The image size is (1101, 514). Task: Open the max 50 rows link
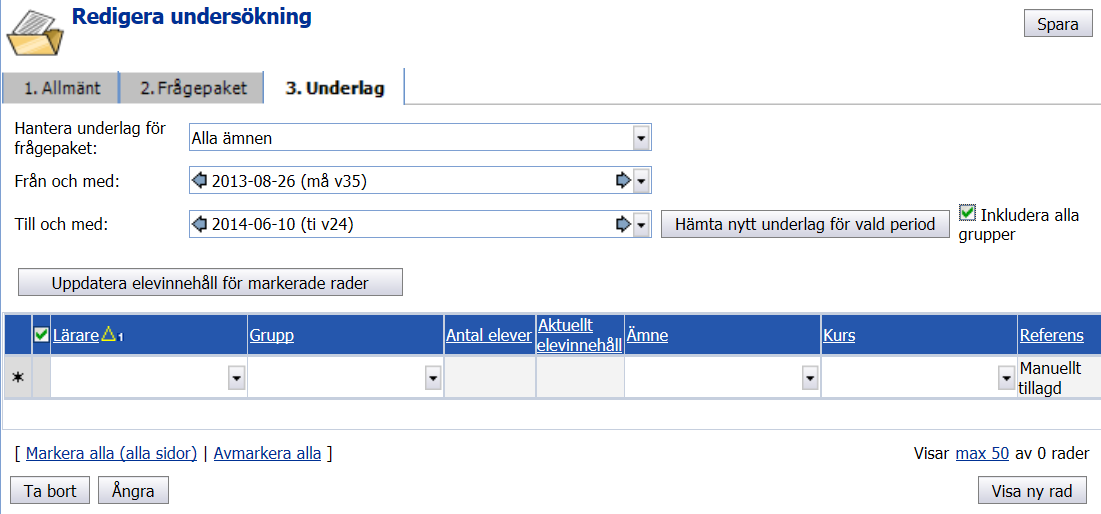click(982, 454)
